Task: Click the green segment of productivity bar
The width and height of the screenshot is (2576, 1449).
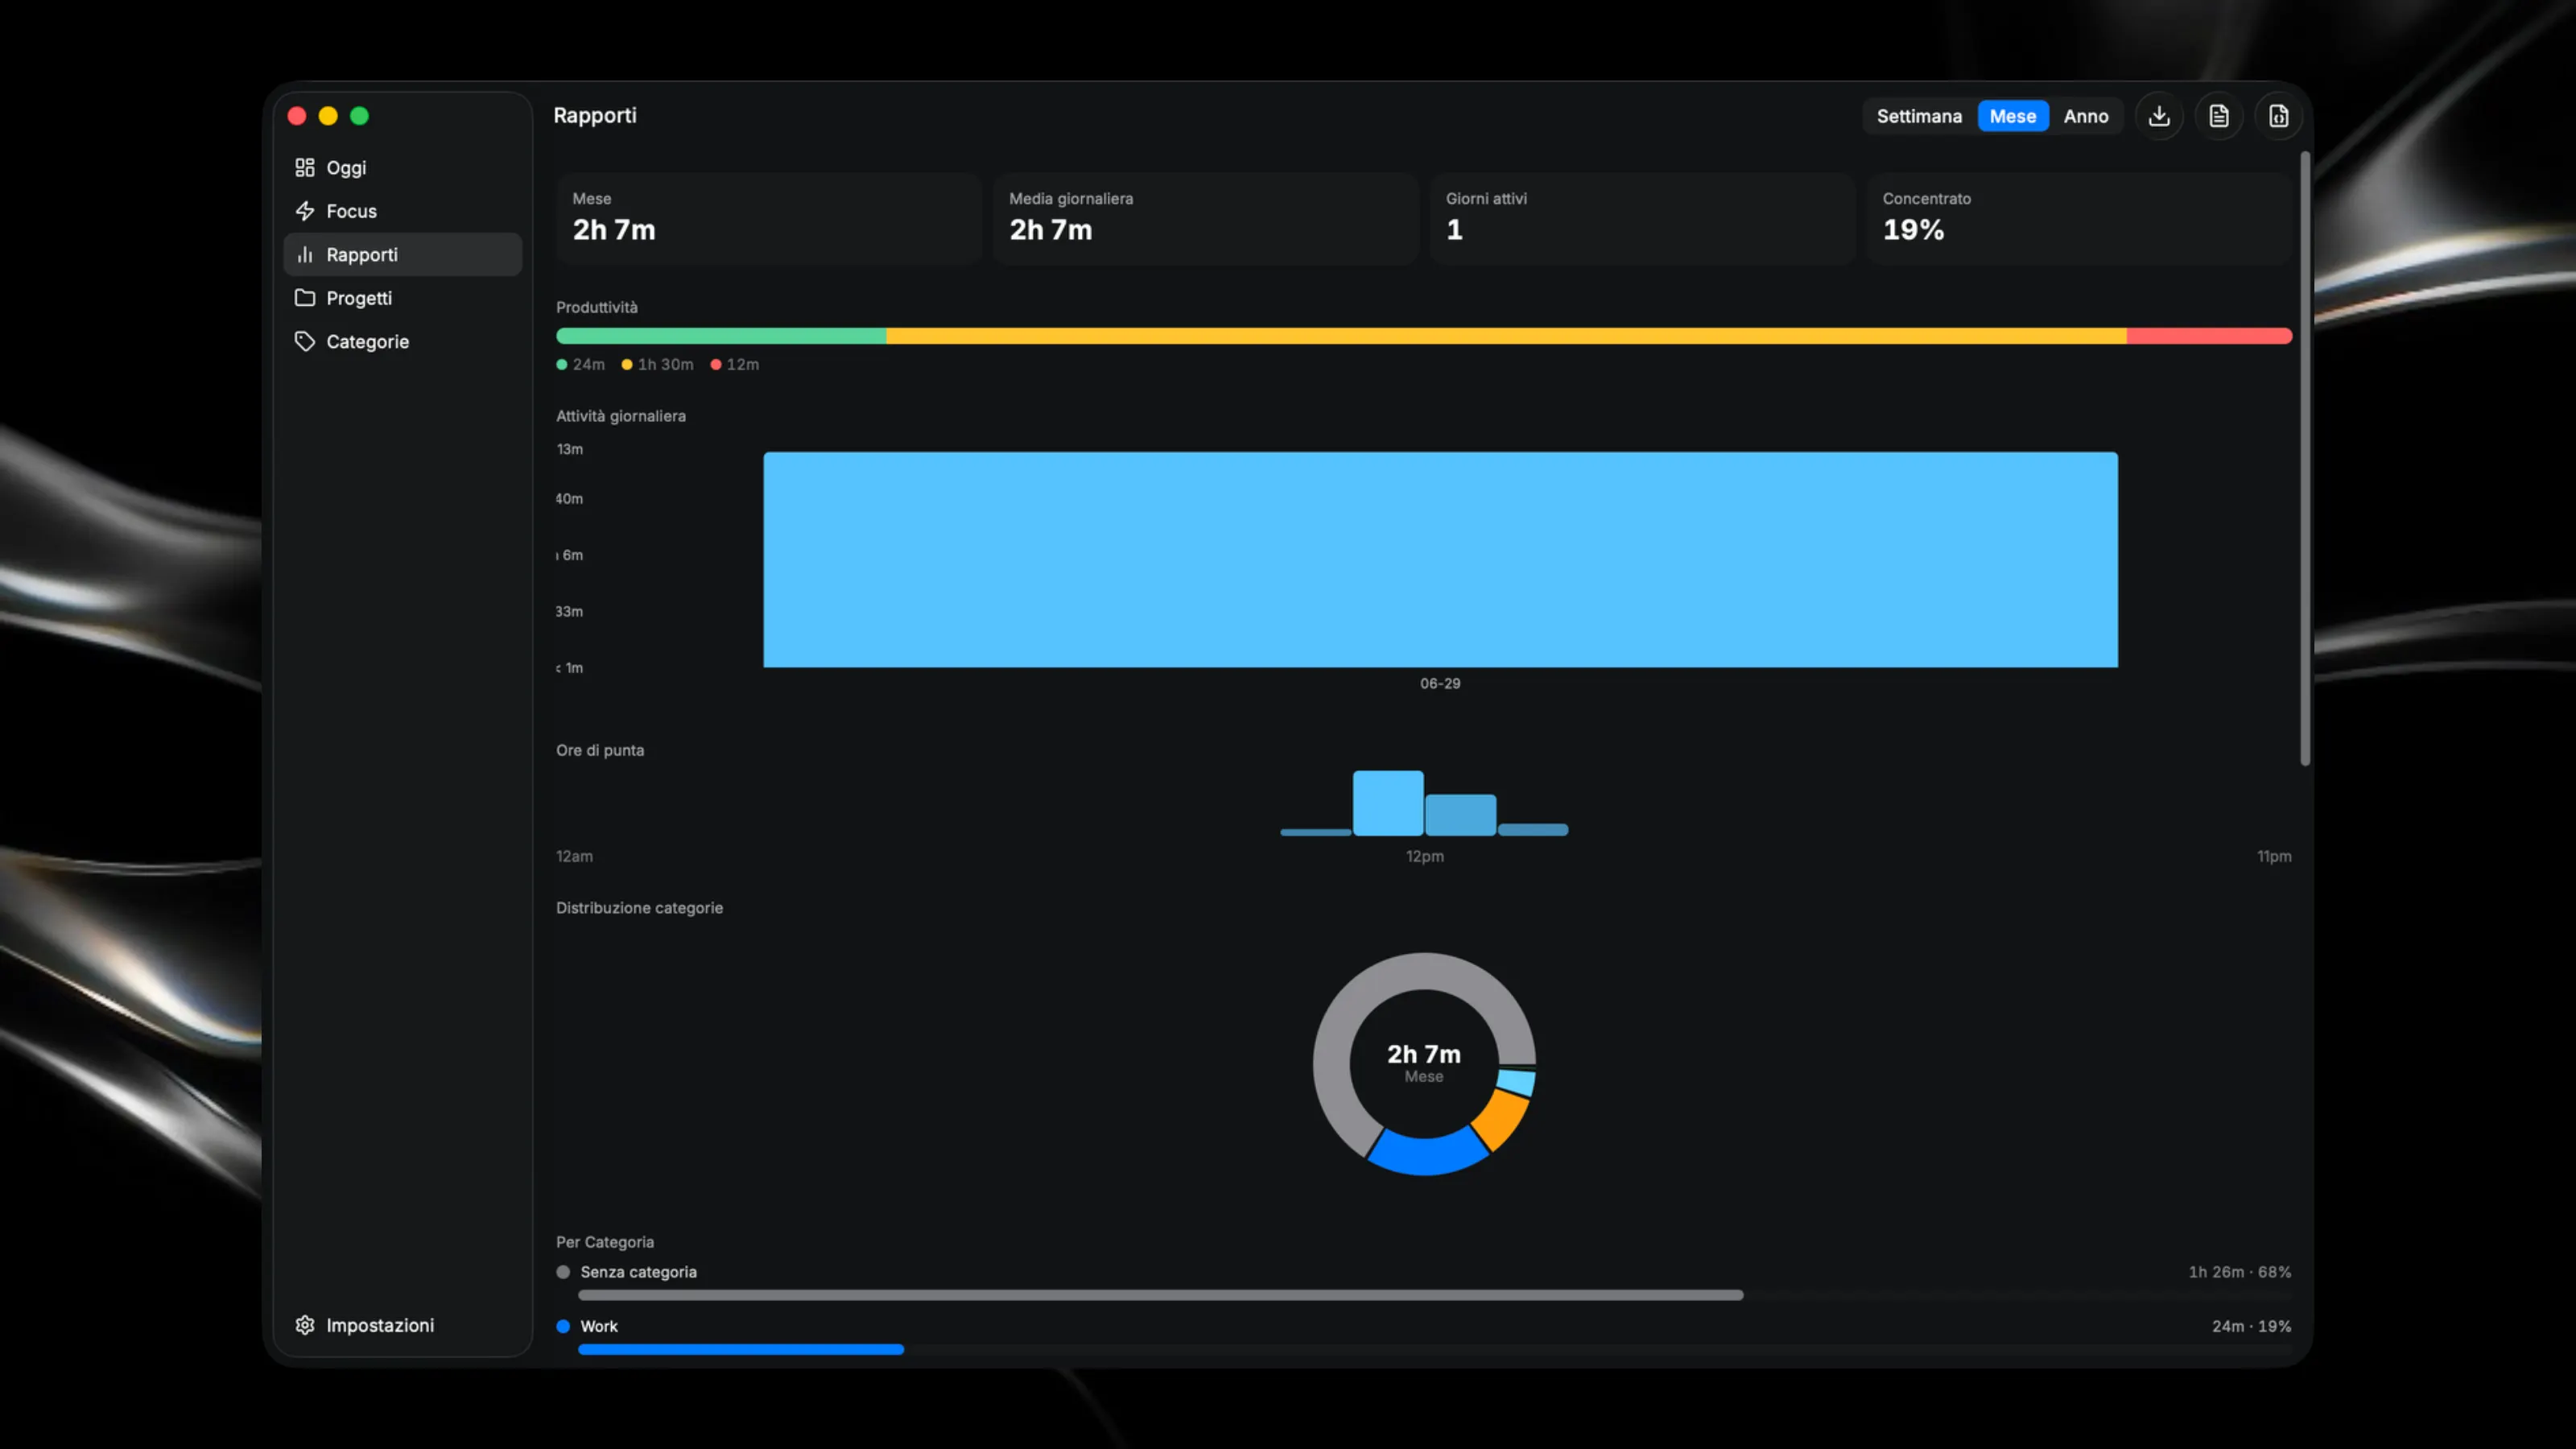Action: coord(721,336)
